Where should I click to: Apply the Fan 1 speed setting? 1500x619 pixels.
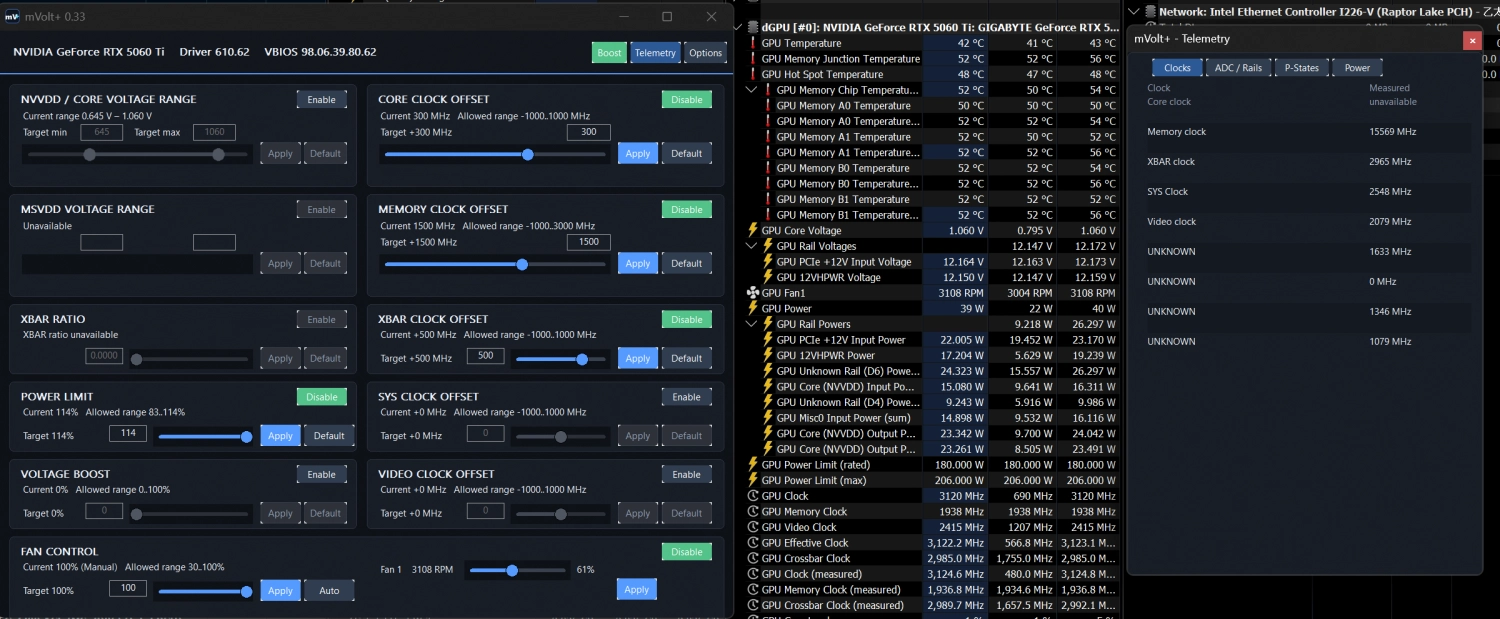637,589
